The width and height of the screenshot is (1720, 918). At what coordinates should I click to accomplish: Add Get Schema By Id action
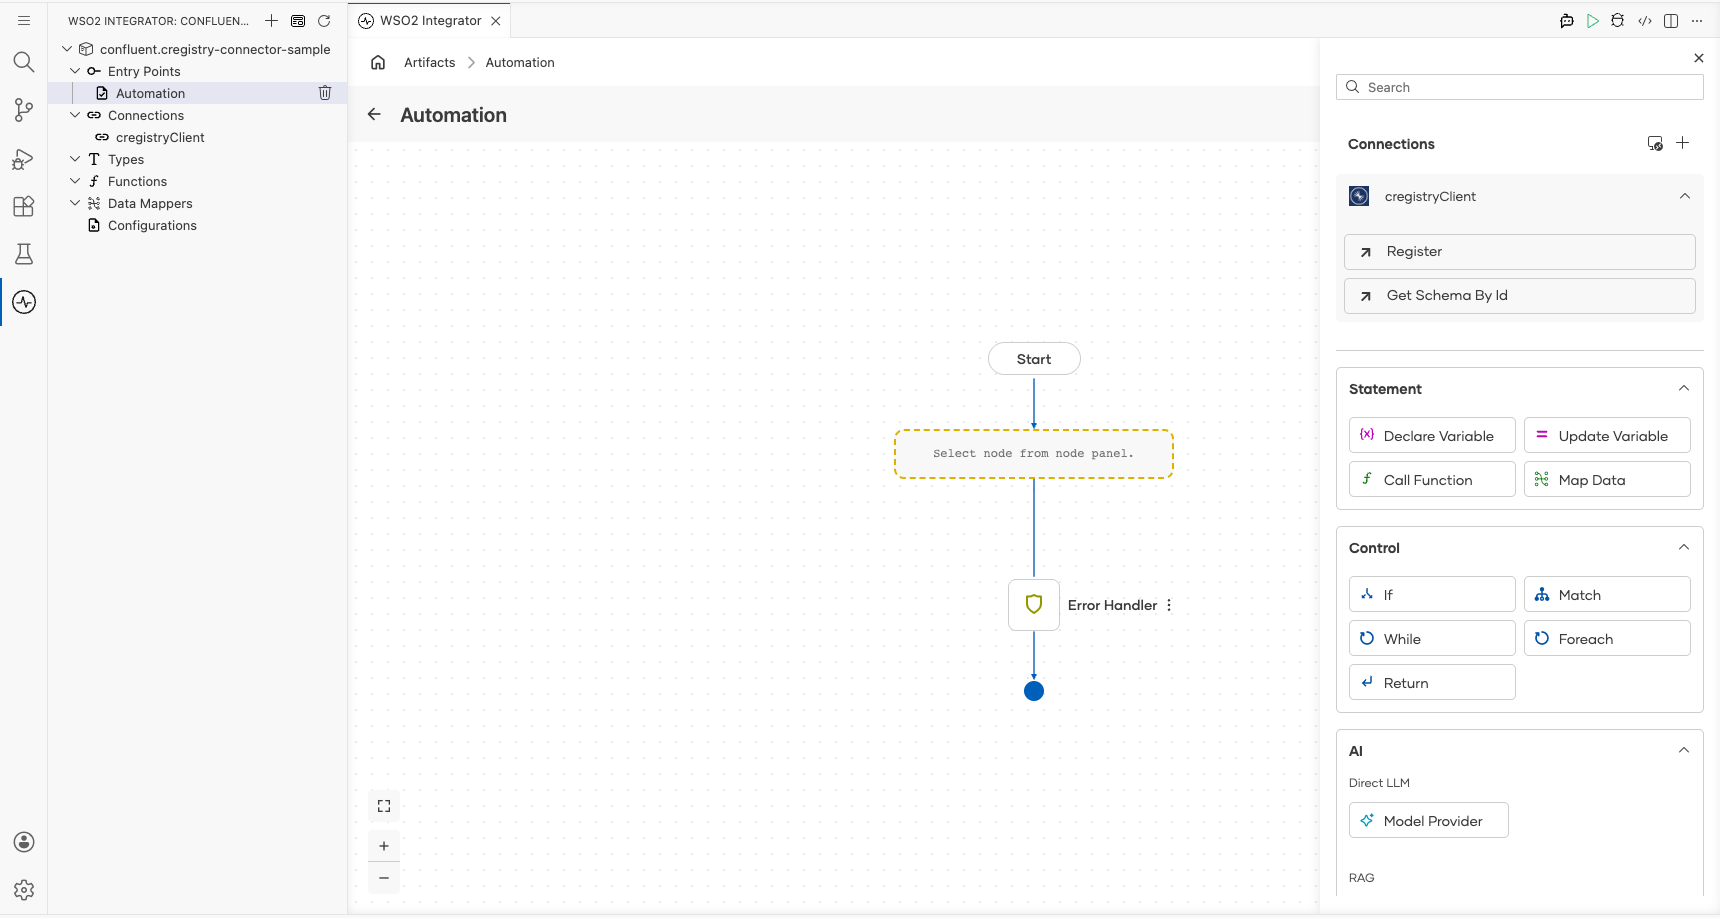pyautogui.click(x=1519, y=295)
